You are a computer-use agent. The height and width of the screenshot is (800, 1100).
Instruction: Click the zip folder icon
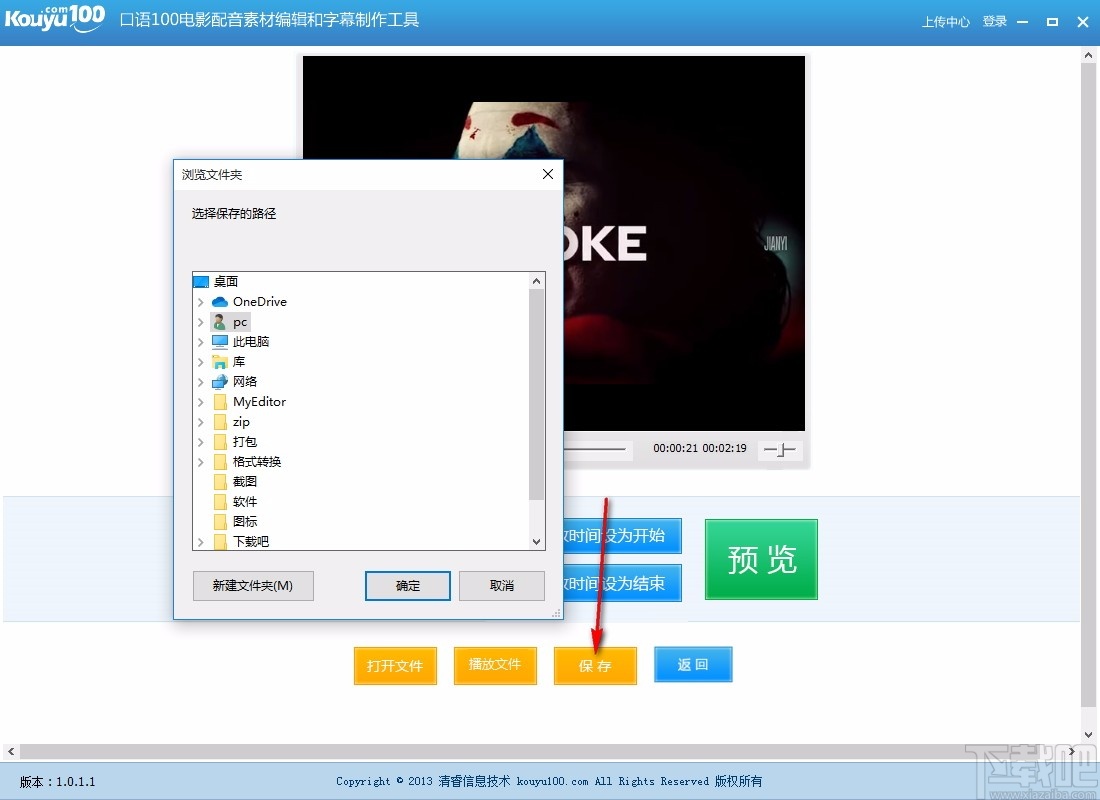(x=220, y=422)
